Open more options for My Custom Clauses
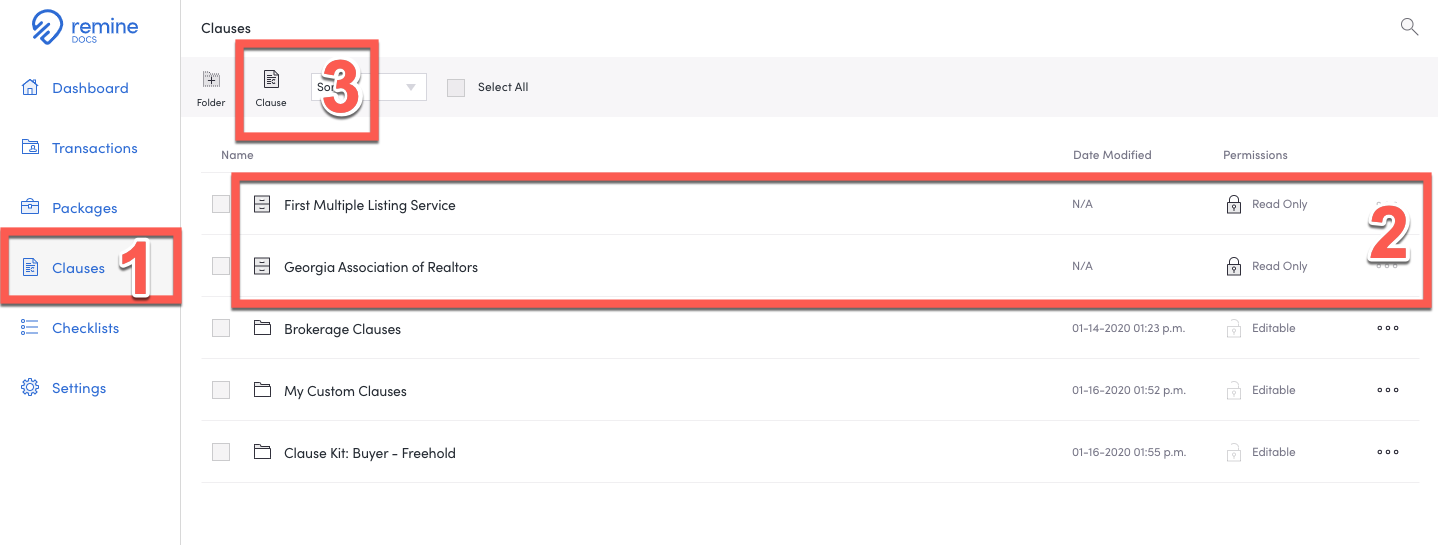1438x545 pixels. click(1388, 390)
